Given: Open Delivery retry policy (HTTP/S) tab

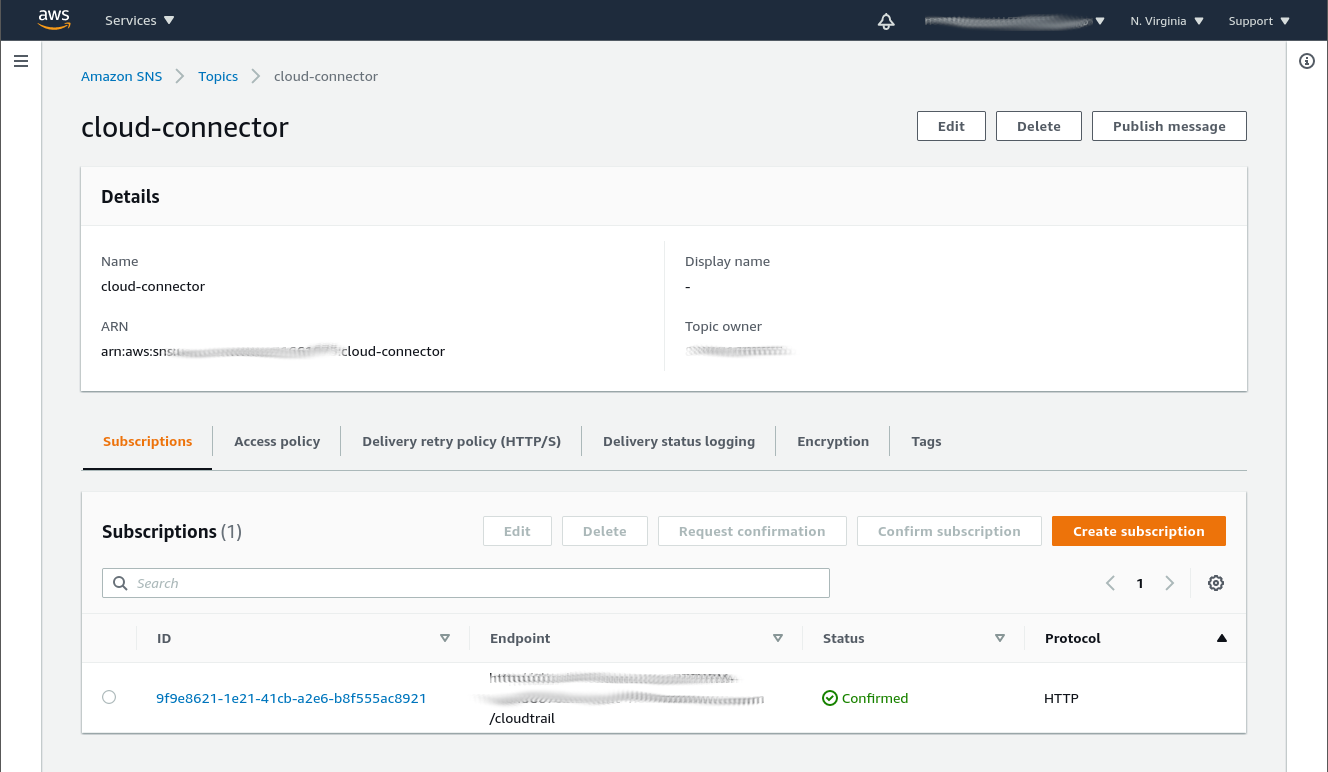Looking at the screenshot, I should 462,441.
